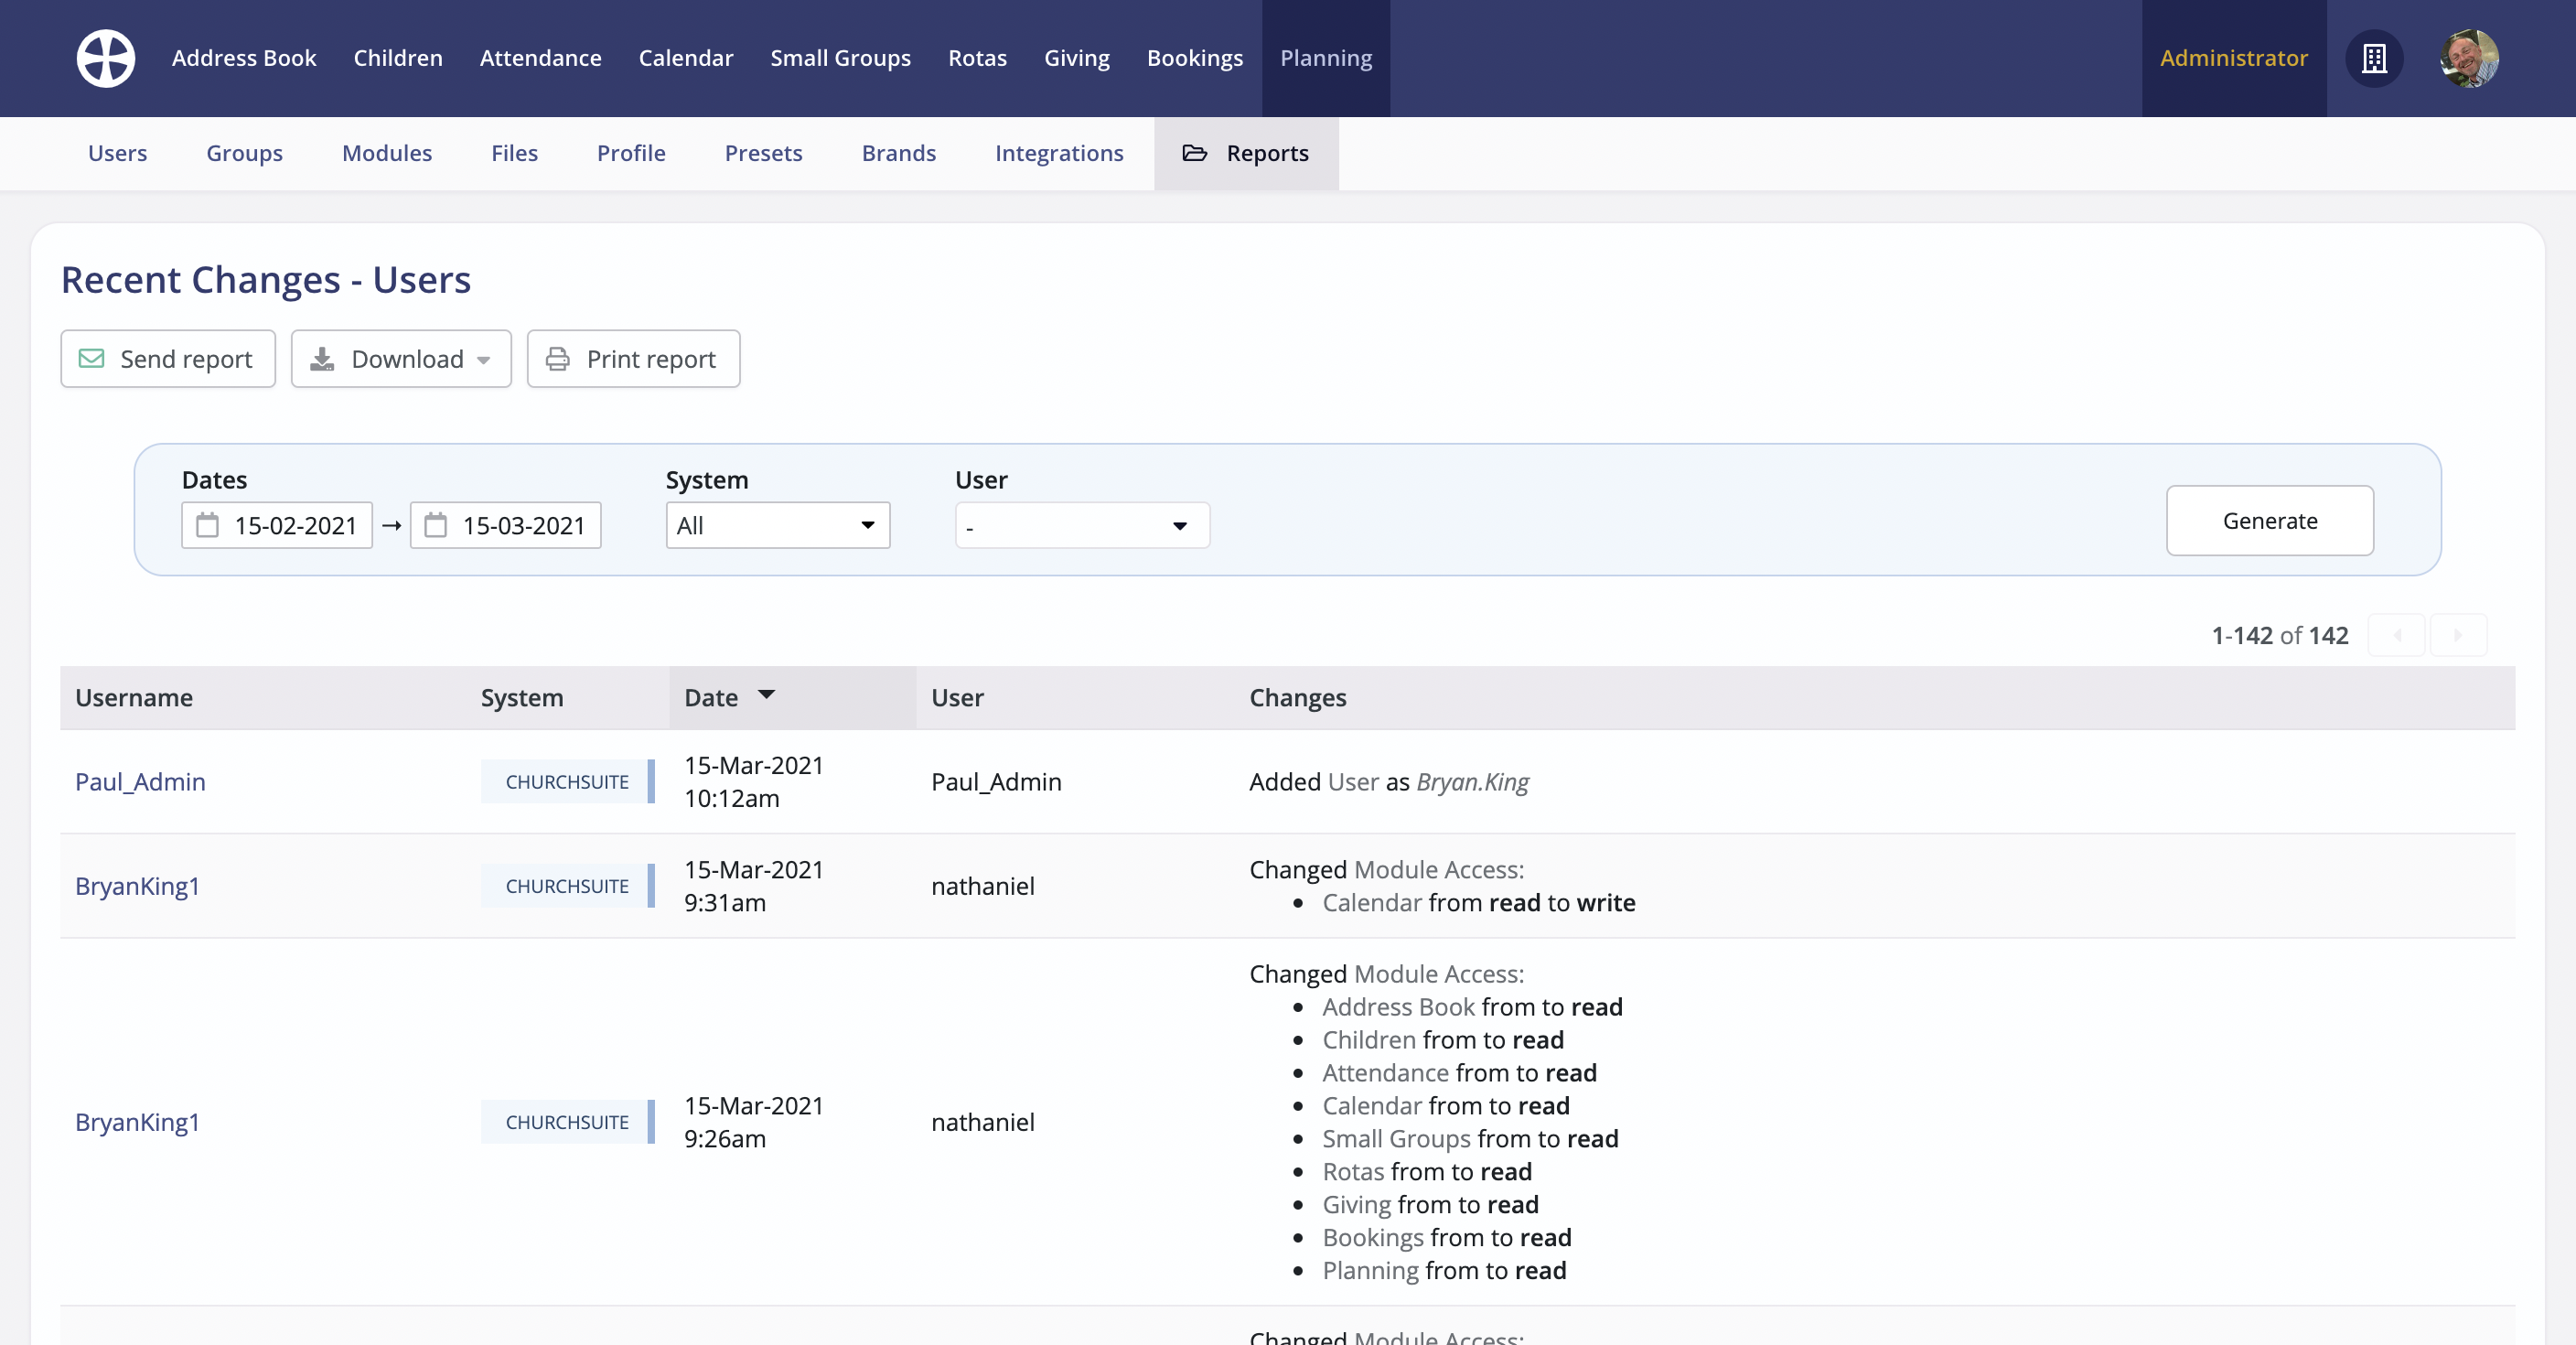The height and width of the screenshot is (1345, 2576).
Task: Go to next results page arrow
Action: point(2457,635)
